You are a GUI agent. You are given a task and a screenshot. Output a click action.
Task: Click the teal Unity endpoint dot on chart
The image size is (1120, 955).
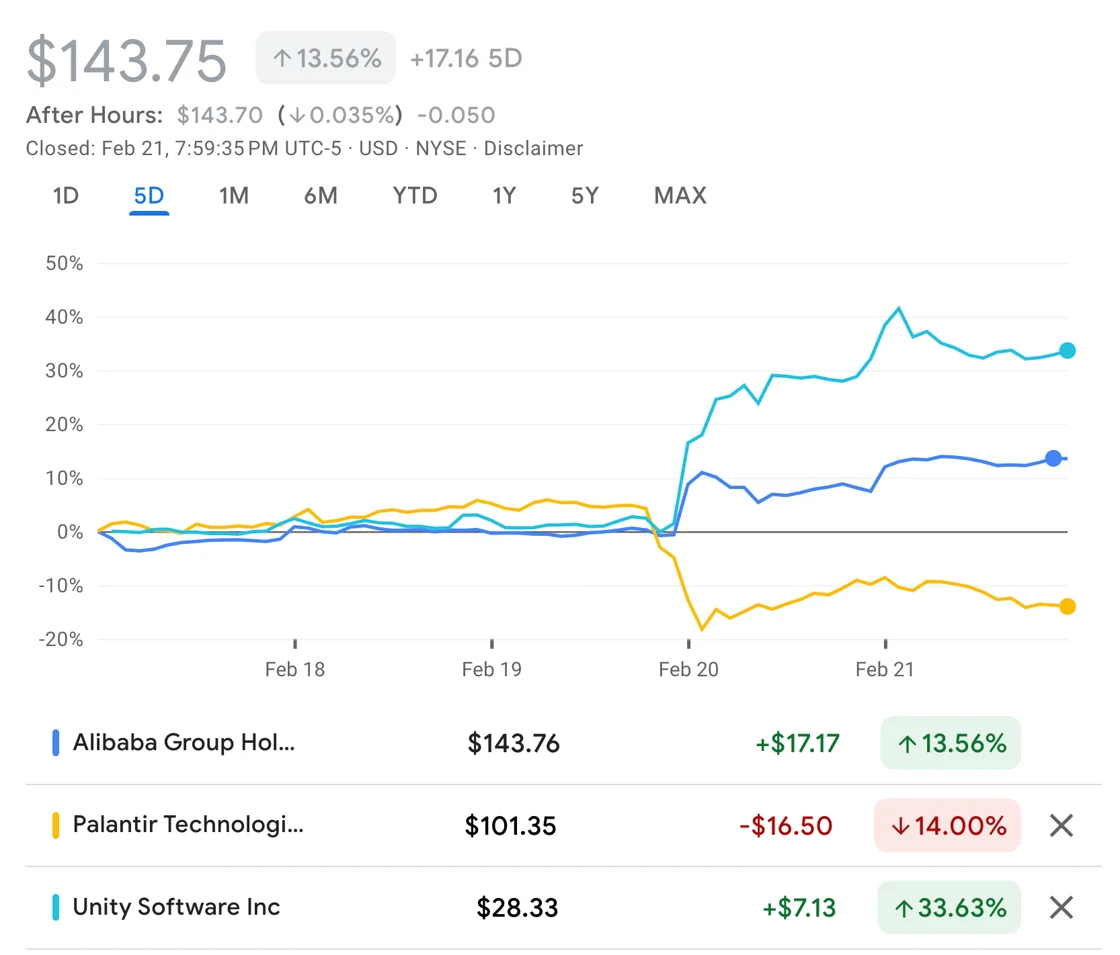1067,350
